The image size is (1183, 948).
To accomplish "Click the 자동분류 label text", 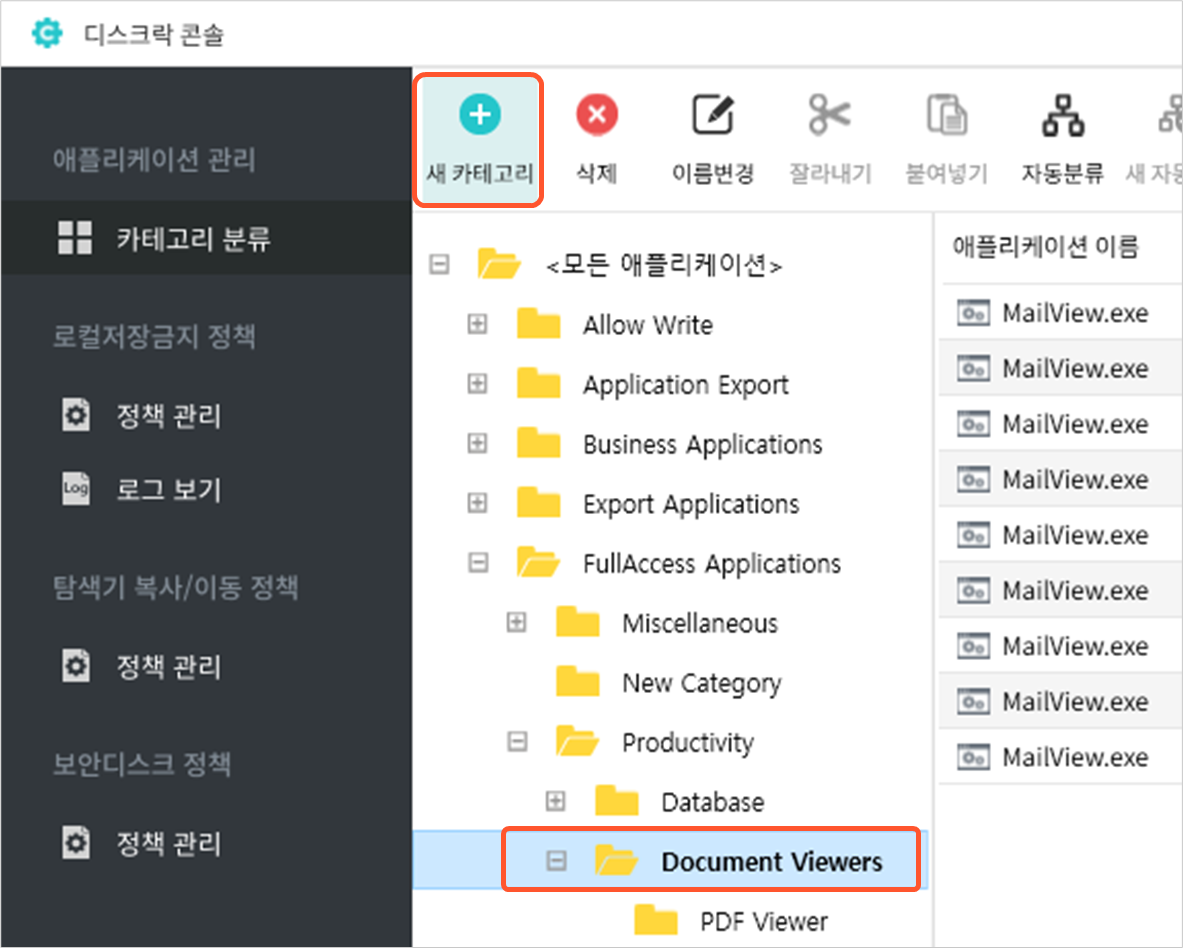I will click(1062, 173).
